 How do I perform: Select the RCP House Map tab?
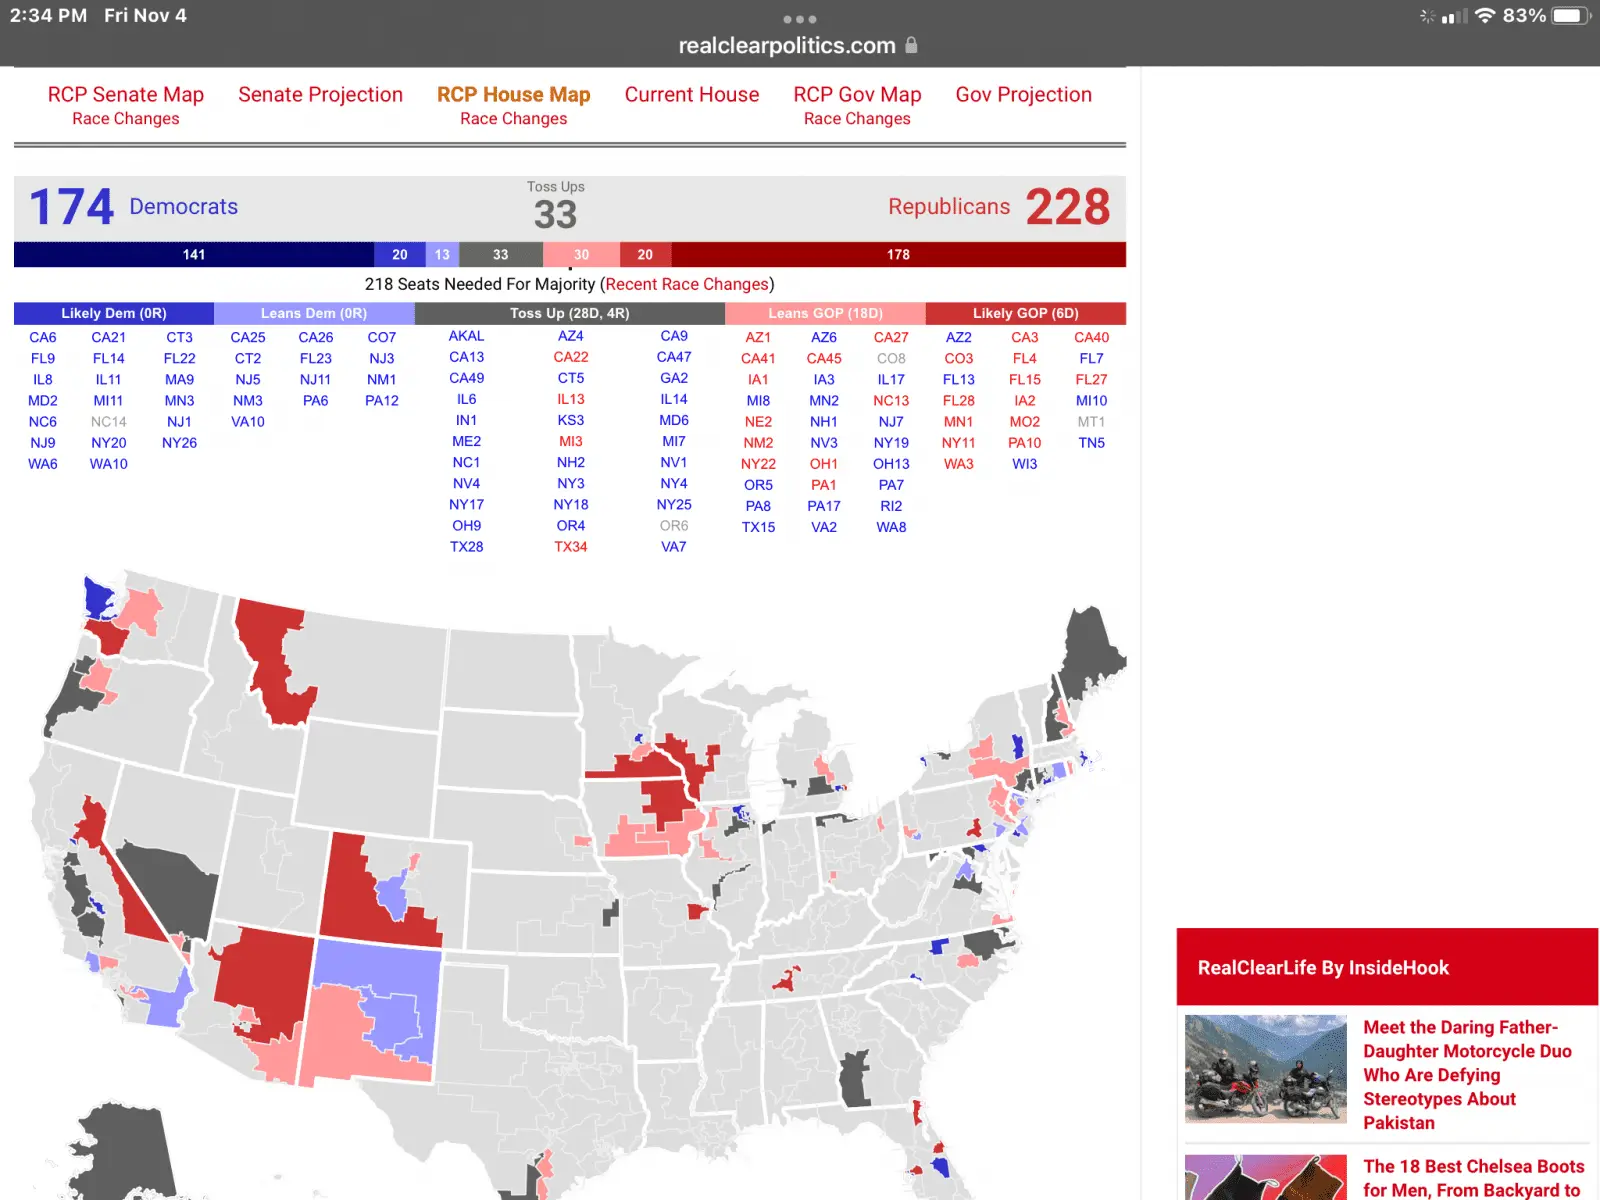[513, 94]
